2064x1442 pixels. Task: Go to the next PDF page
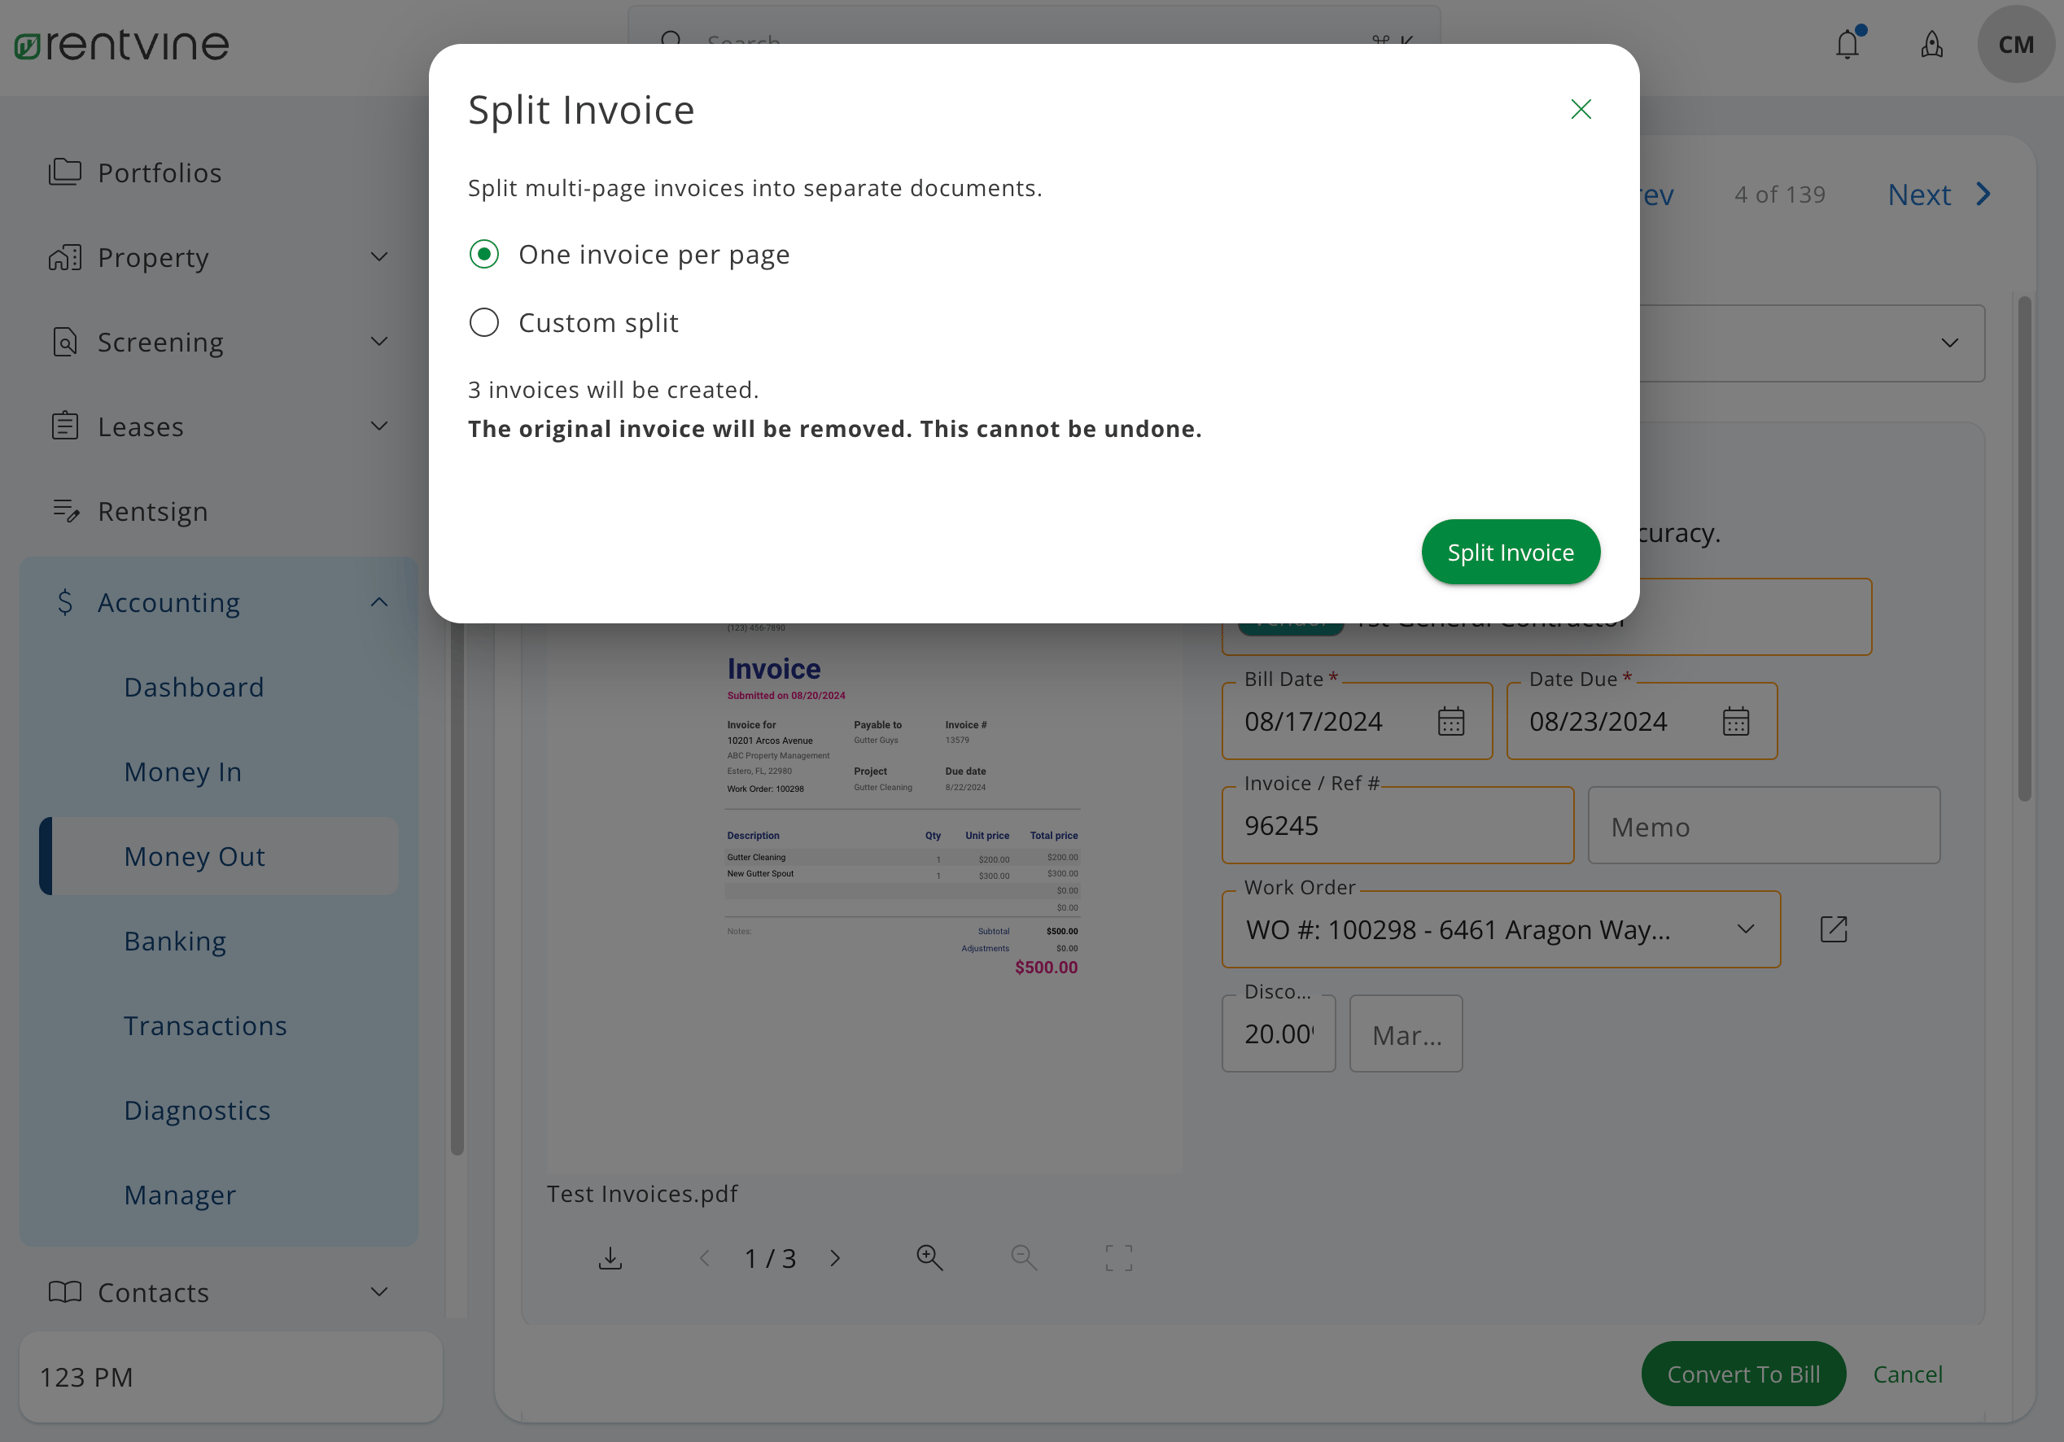[x=836, y=1257]
